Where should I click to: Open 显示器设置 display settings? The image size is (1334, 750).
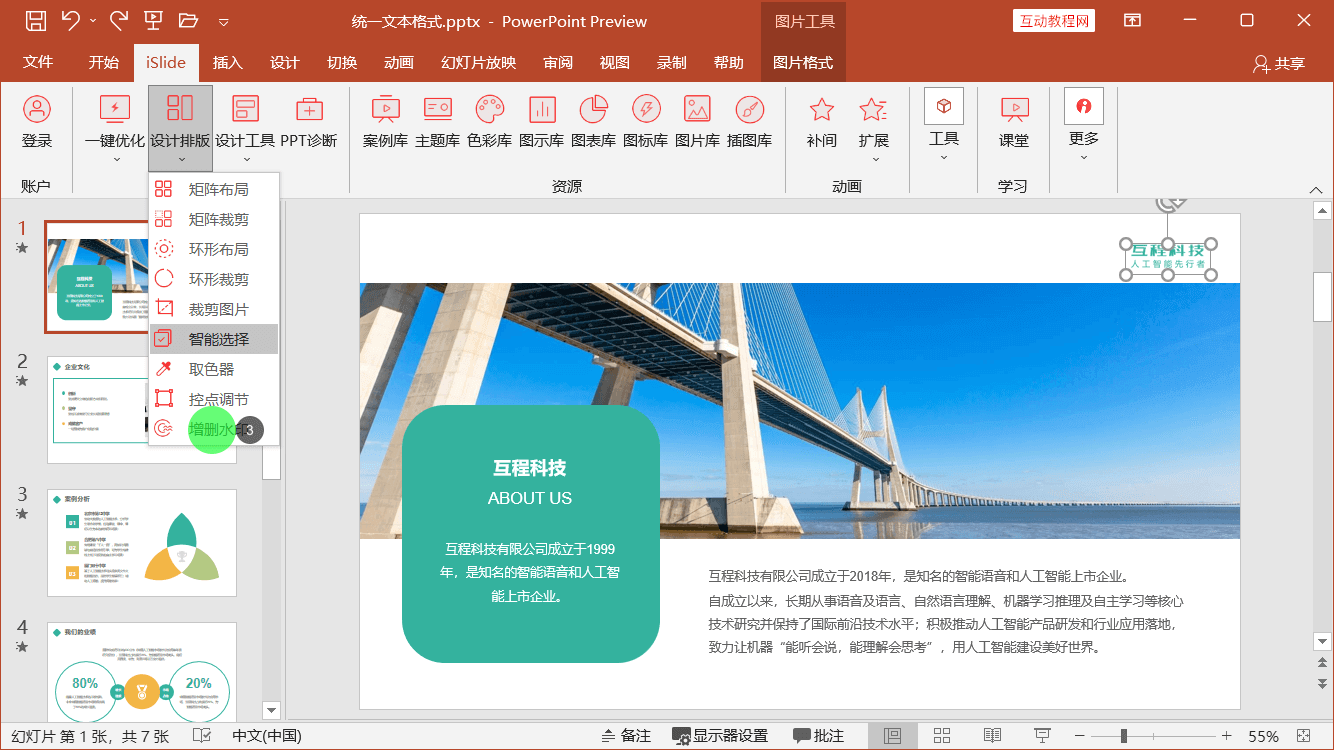(x=720, y=736)
